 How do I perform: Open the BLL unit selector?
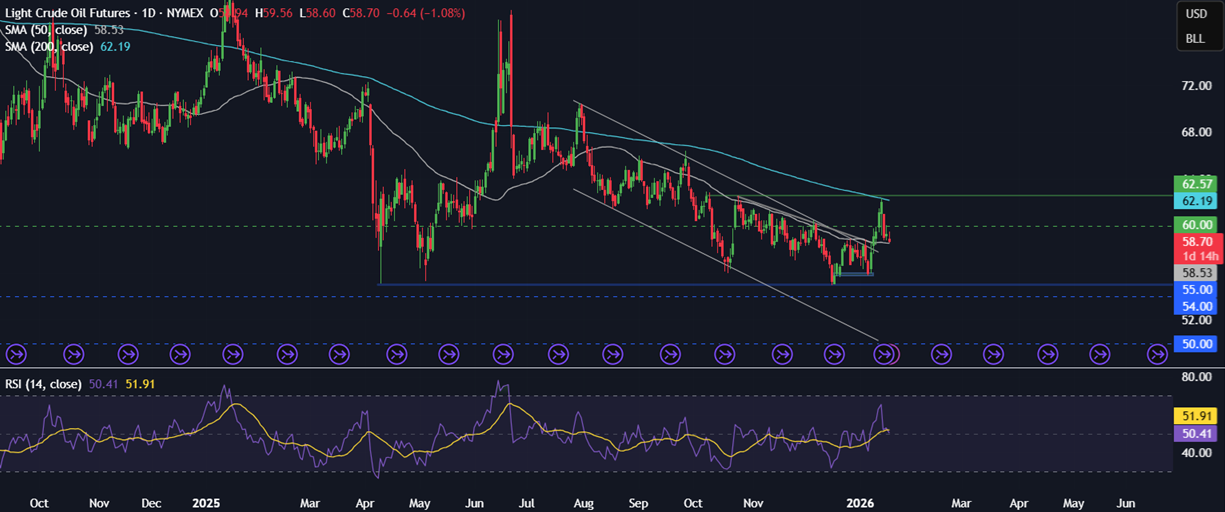click(x=1196, y=39)
